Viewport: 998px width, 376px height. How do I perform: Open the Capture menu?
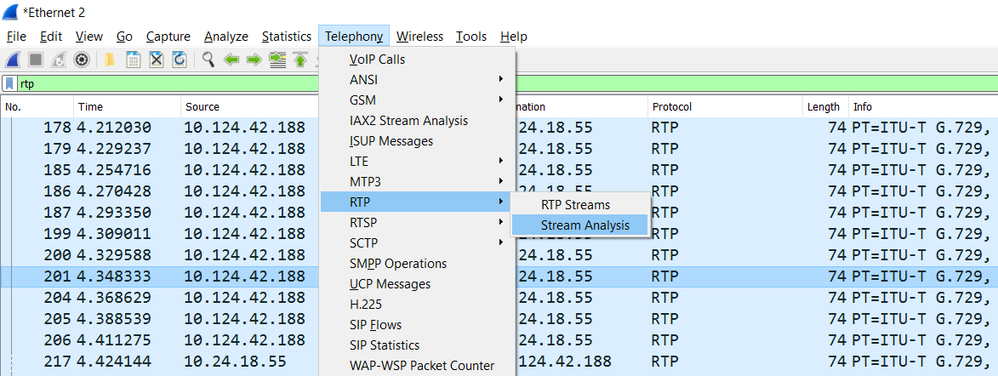coord(168,36)
